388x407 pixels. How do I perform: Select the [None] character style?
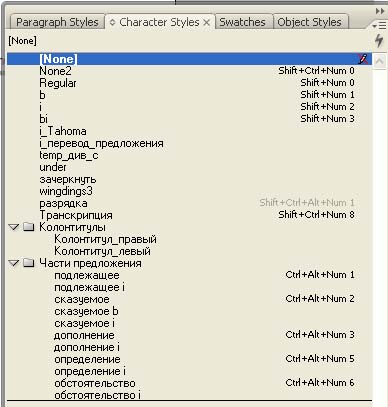pos(189,59)
